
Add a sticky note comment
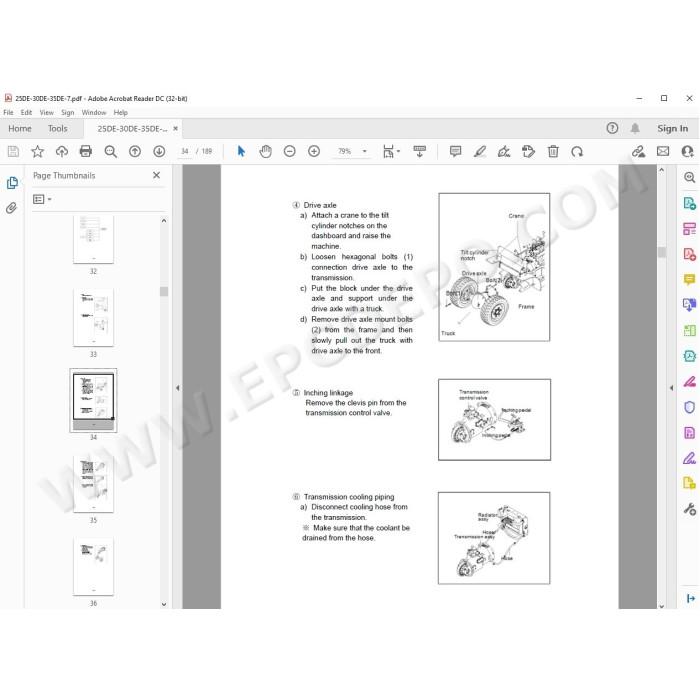pyautogui.click(x=455, y=152)
